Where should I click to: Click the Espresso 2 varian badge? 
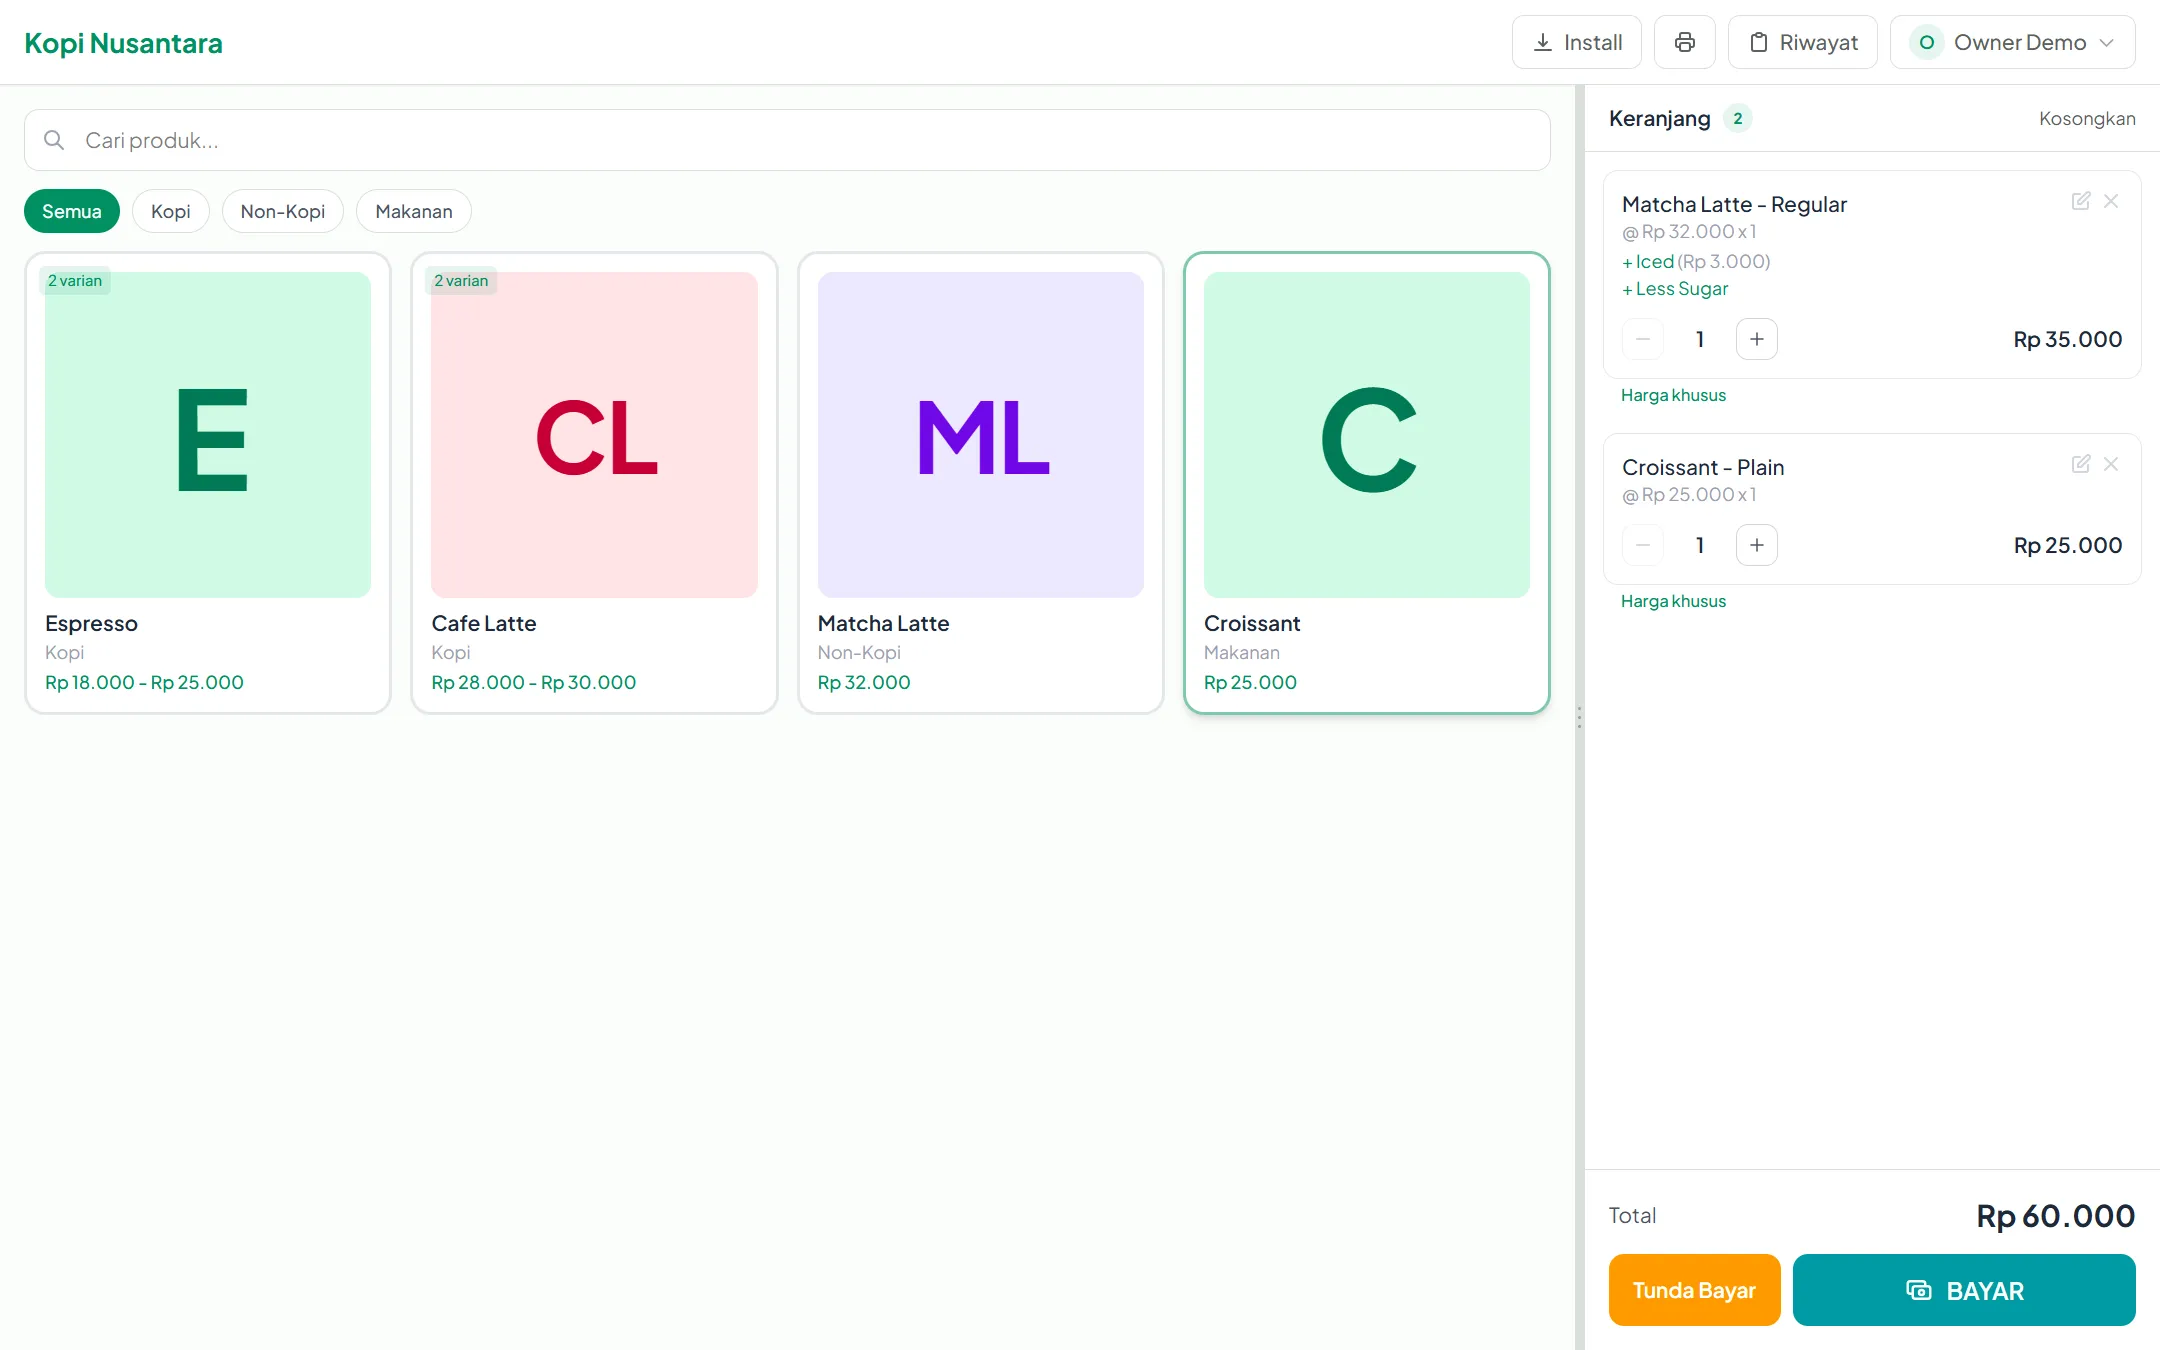click(x=75, y=281)
